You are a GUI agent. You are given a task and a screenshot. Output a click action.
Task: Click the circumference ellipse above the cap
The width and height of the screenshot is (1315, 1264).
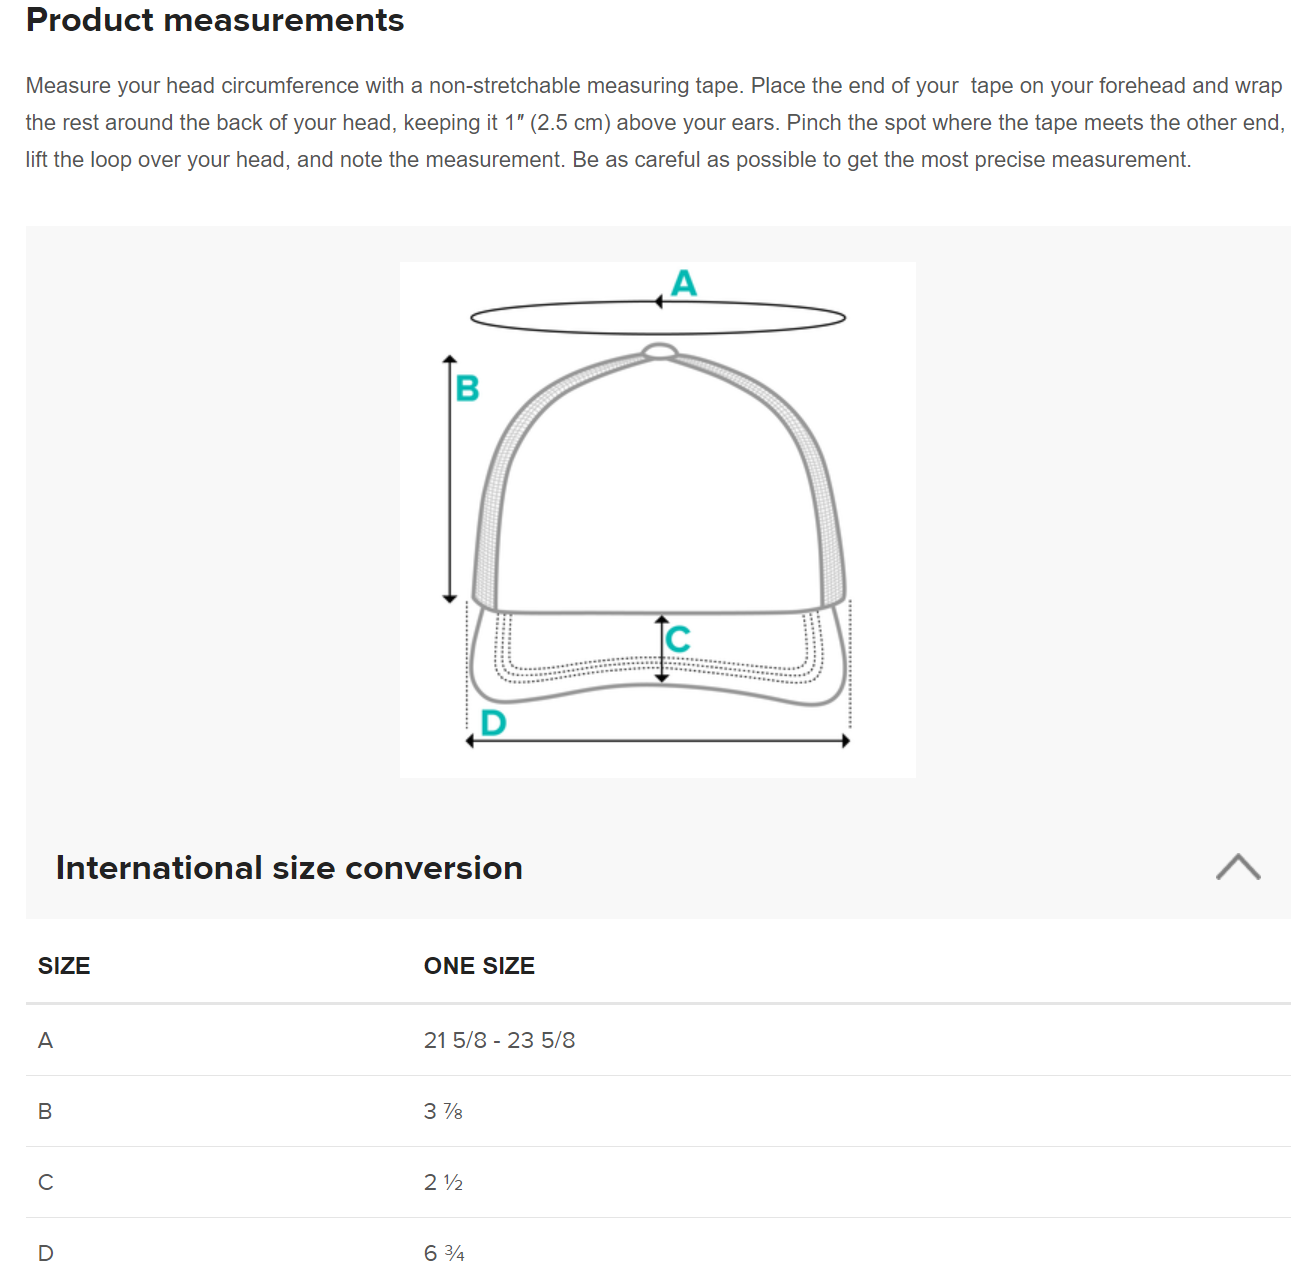click(658, 317)
